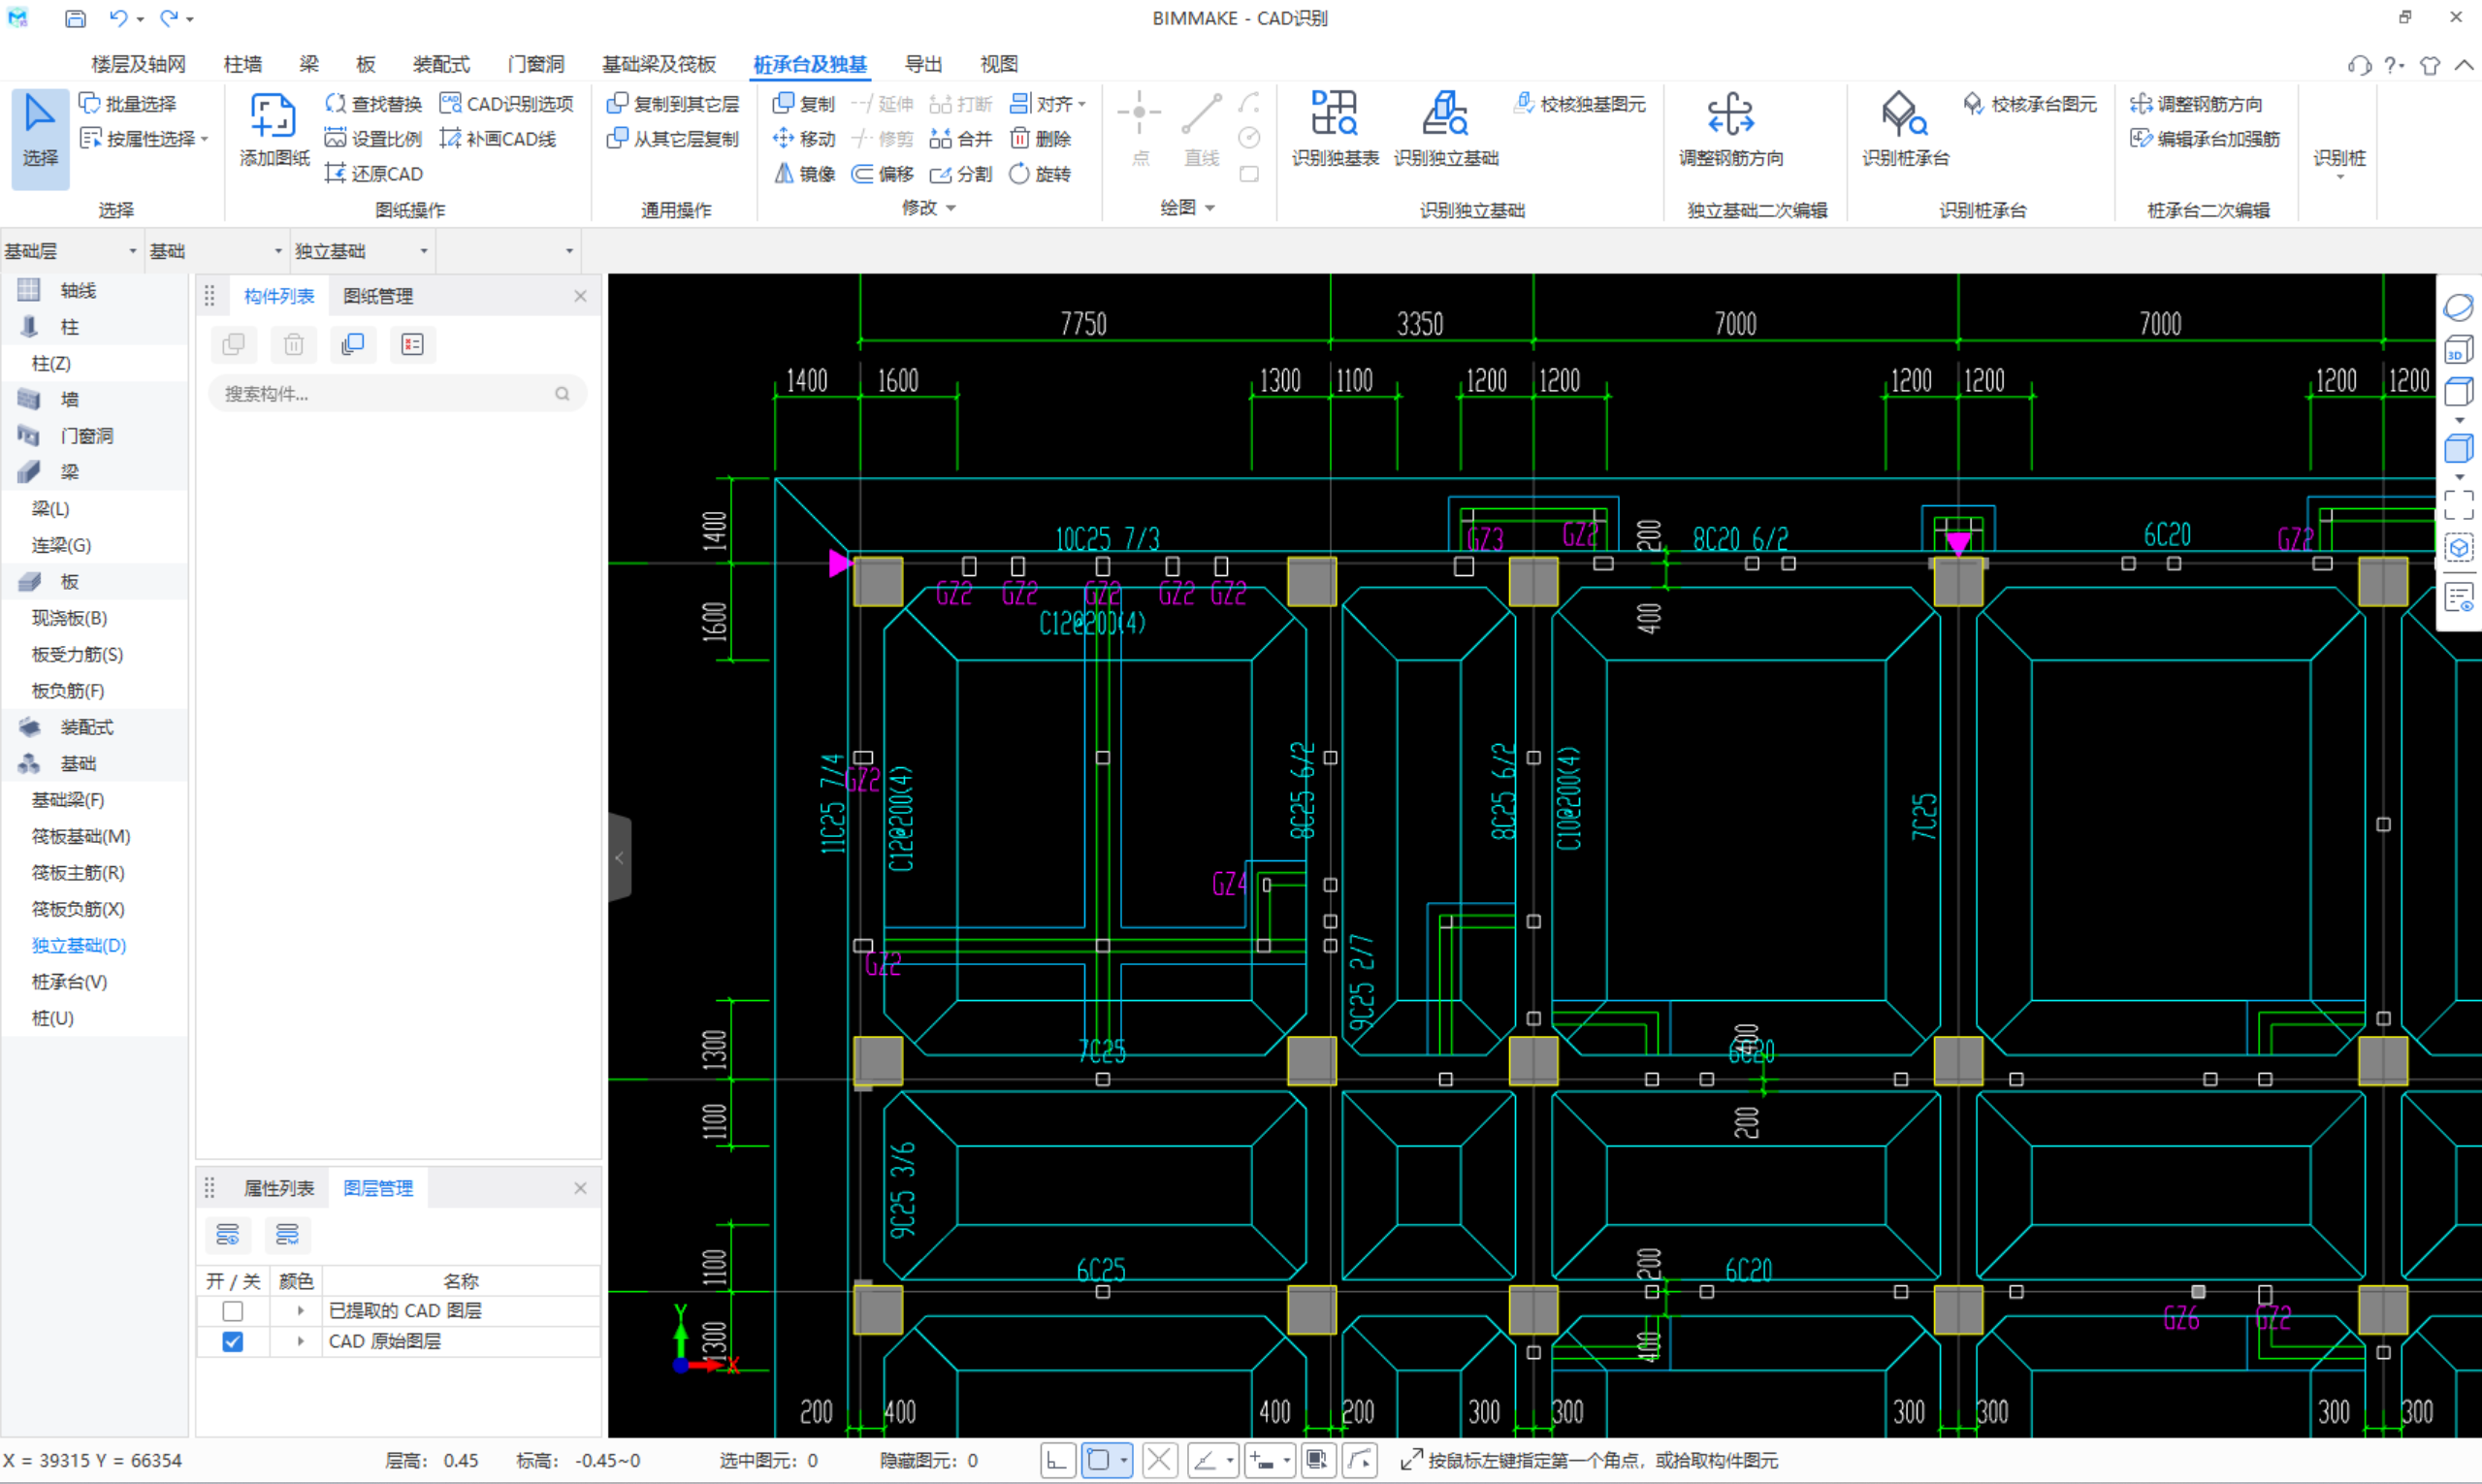2482x1484 pixels.
Task: Open the empty fourth dropdown
Action: click(508, 251)
